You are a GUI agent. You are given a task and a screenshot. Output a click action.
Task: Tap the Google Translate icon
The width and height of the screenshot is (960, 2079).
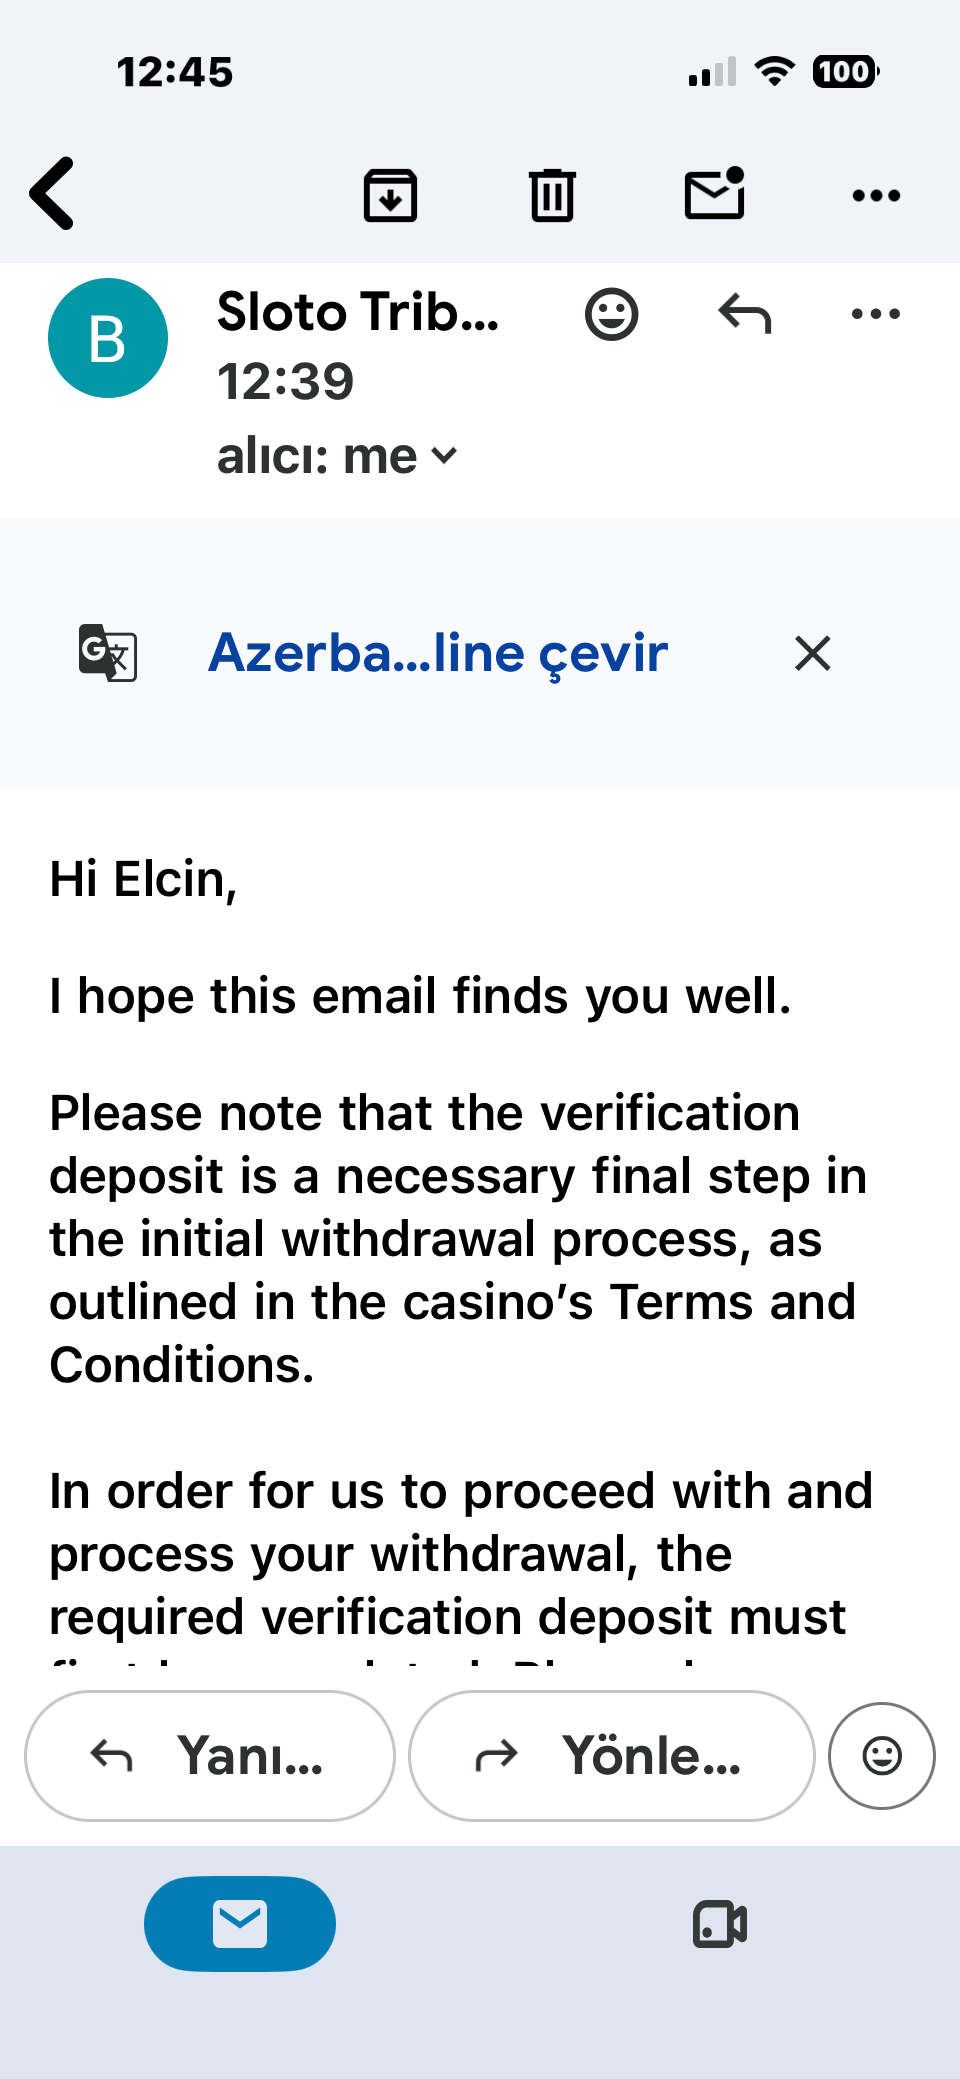[x=108, y=653]
